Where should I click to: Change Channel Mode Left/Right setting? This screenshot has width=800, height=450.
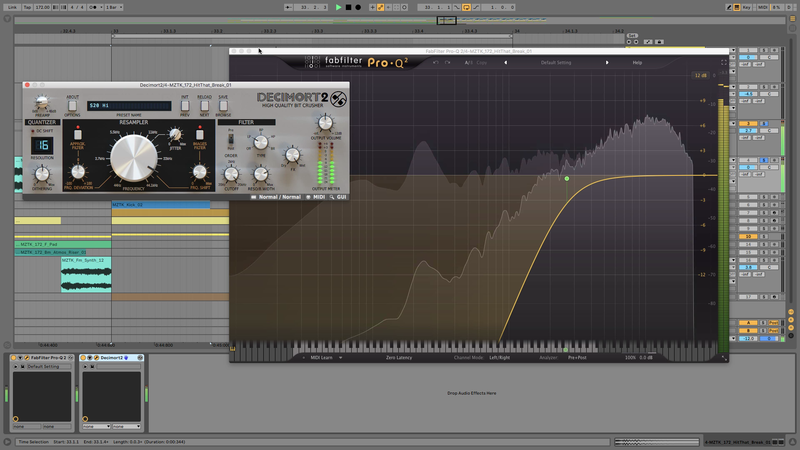pyautogui.click(x=499, y=358)
